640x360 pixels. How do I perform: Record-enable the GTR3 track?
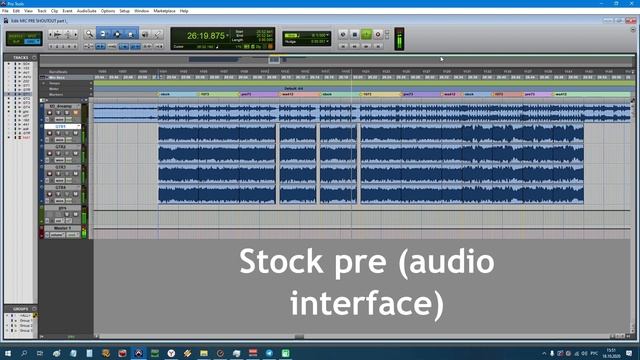(50, 174)
